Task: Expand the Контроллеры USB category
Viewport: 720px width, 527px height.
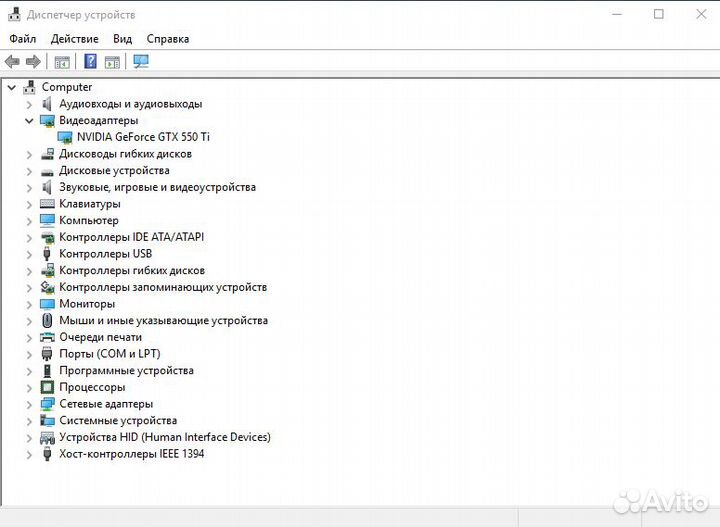Action: pos(29,254)
